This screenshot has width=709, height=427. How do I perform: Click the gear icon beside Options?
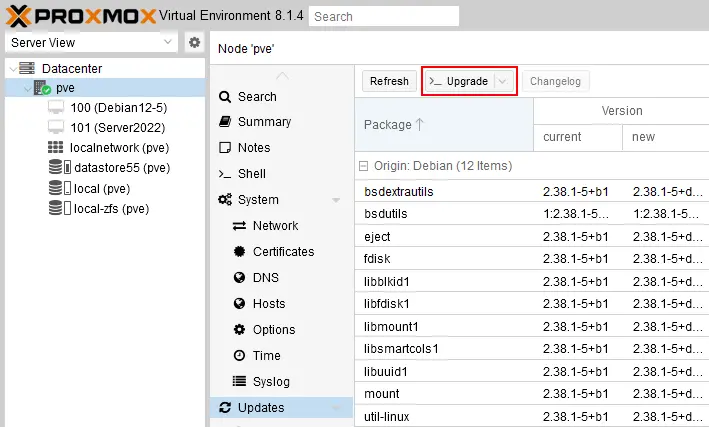coord(239,329)
